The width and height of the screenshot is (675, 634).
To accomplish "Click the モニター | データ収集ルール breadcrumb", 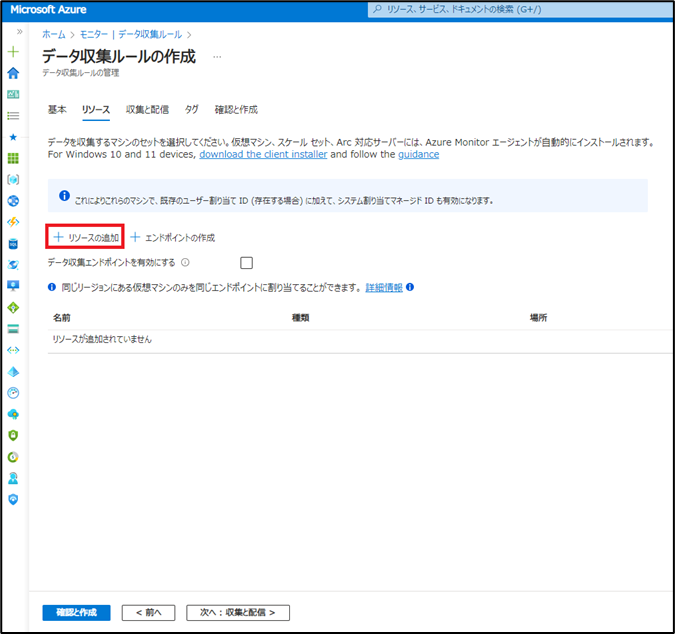I will coord(131,34).
